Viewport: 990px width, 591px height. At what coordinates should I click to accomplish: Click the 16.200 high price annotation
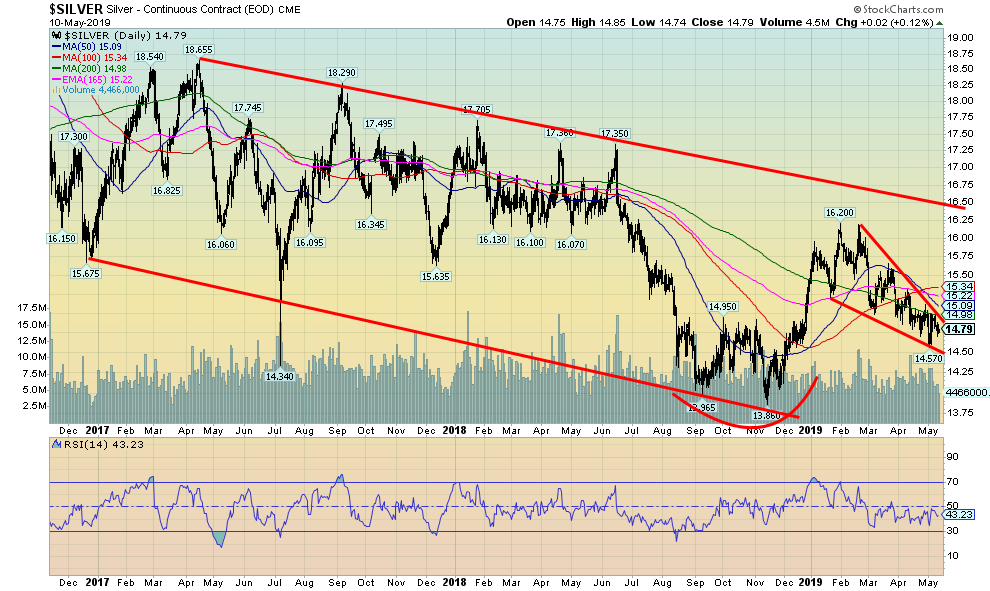pyautogui.click(x=839, y=212)
